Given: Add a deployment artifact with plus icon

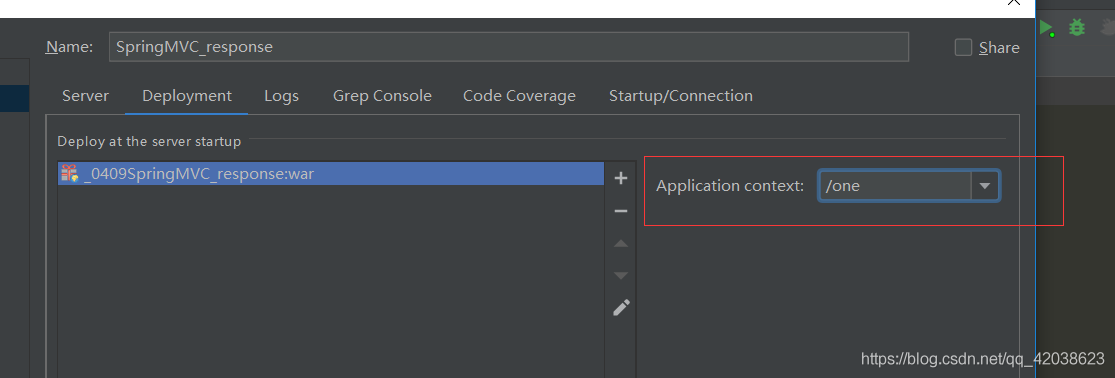Looking at the screenshot, I should coord(621,178).
